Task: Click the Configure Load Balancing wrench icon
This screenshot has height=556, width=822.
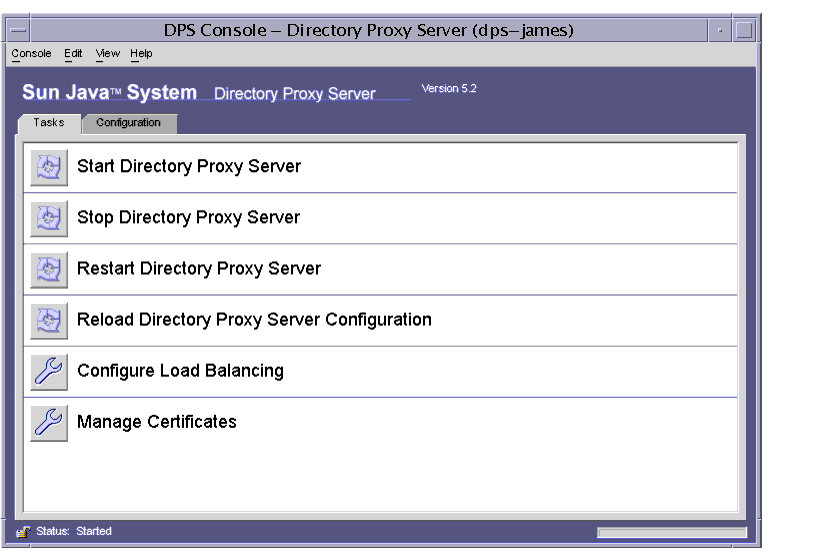Action: coord(49,372)
